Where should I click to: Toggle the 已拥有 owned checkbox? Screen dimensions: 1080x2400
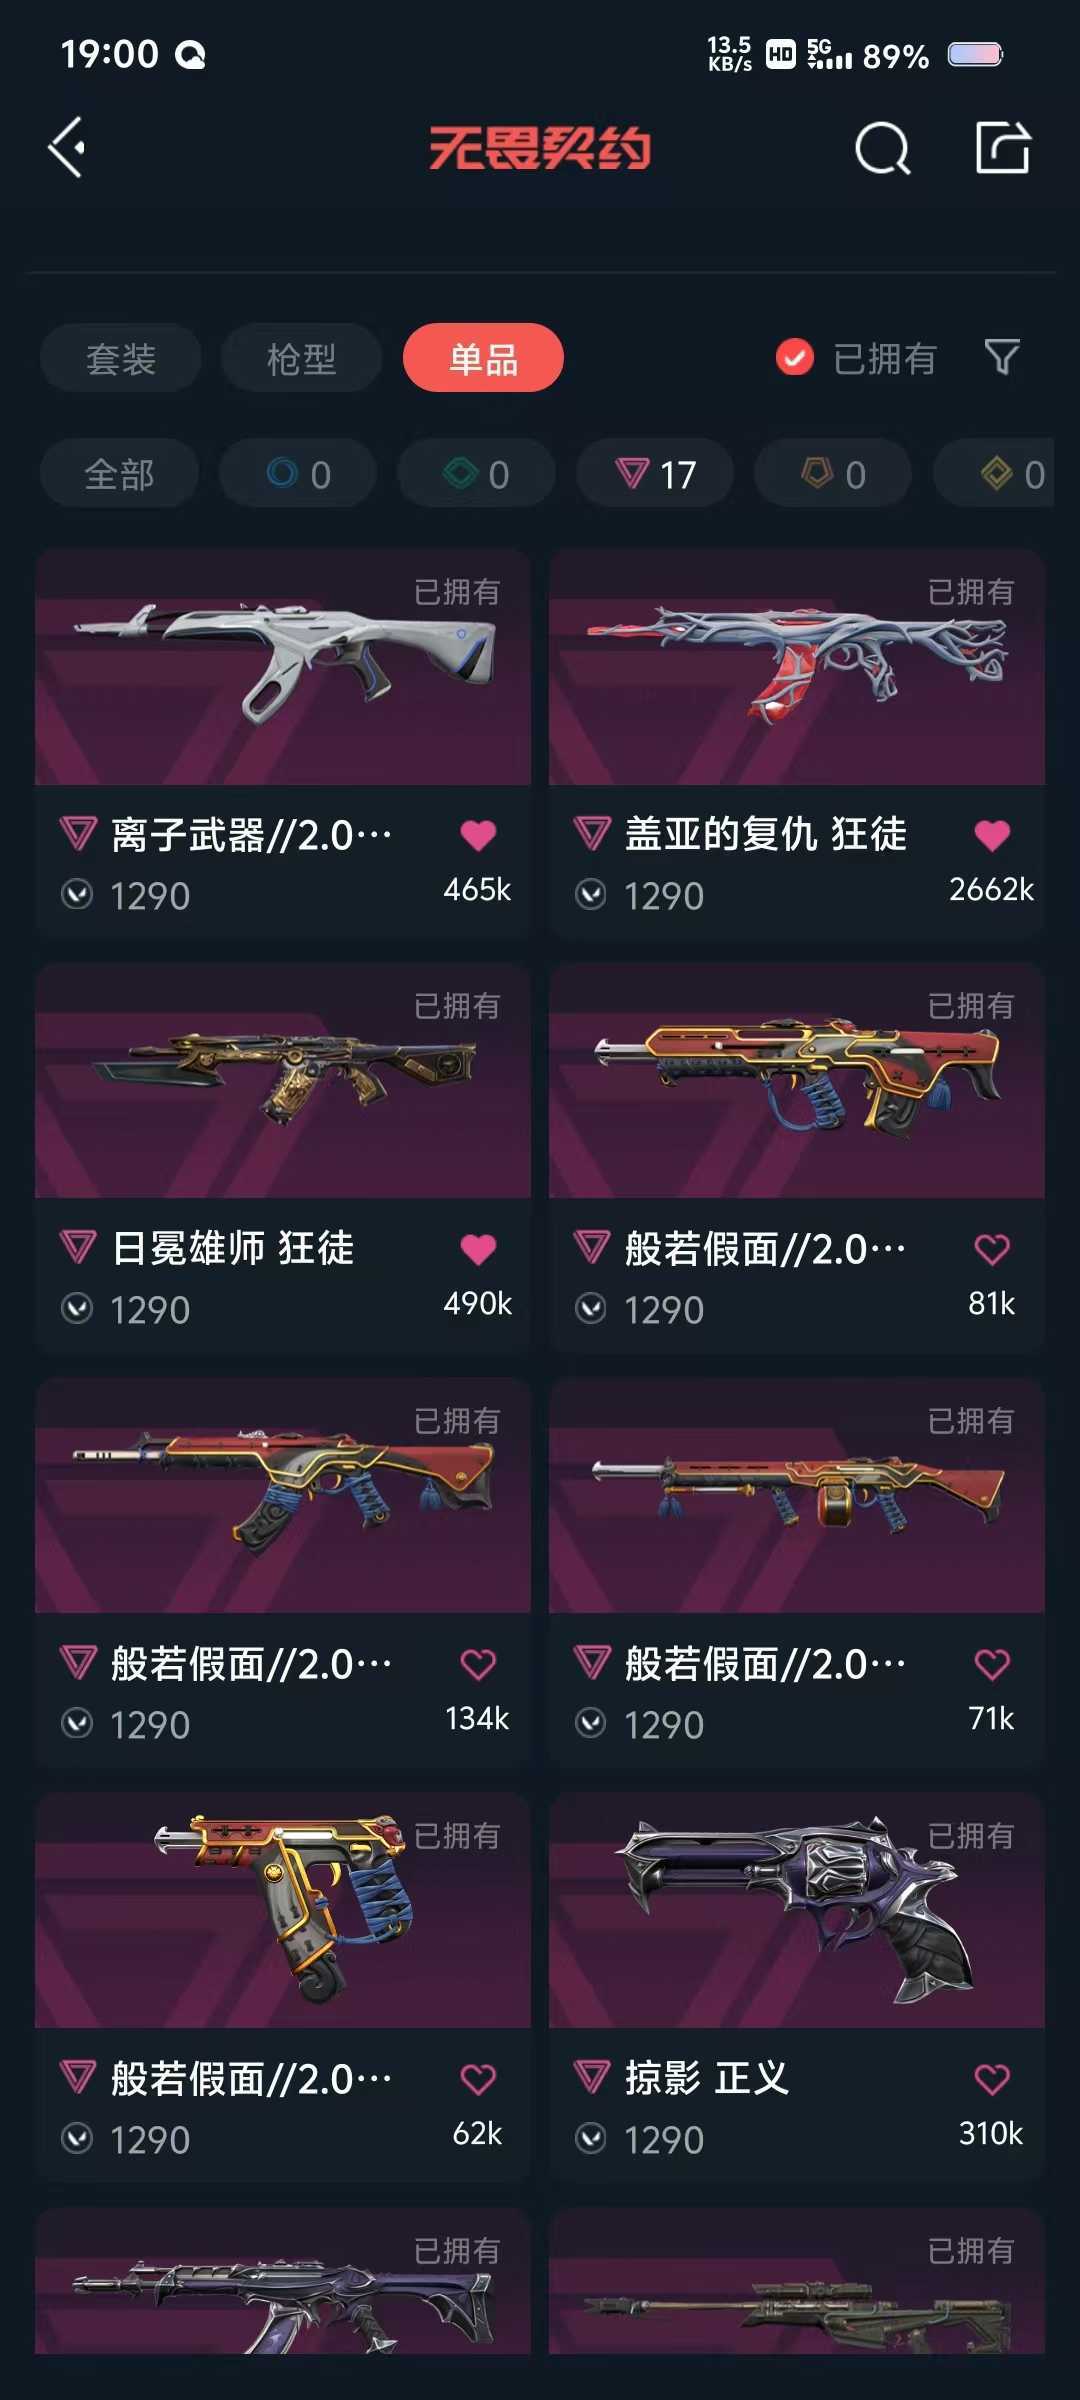795,357
